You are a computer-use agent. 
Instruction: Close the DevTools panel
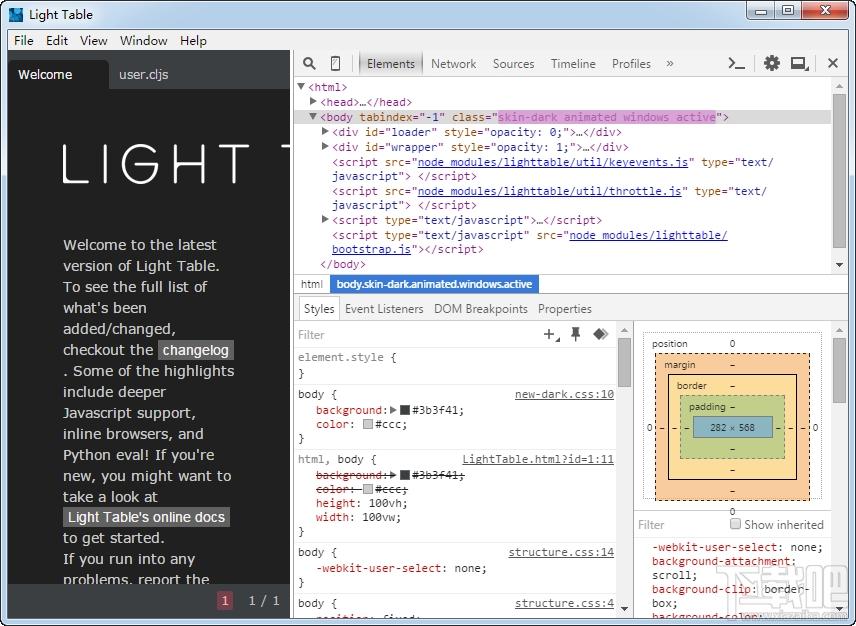(x=833, y=63)
